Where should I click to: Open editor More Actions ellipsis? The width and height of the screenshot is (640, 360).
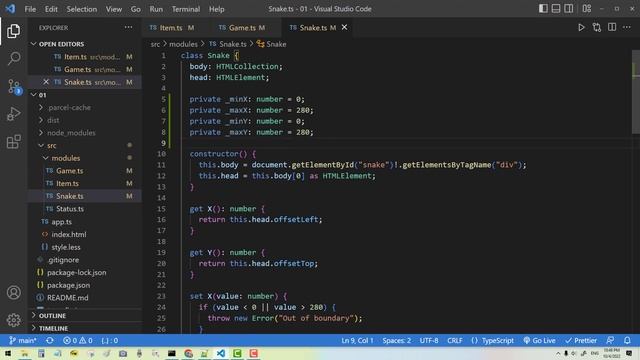(627, 28)
